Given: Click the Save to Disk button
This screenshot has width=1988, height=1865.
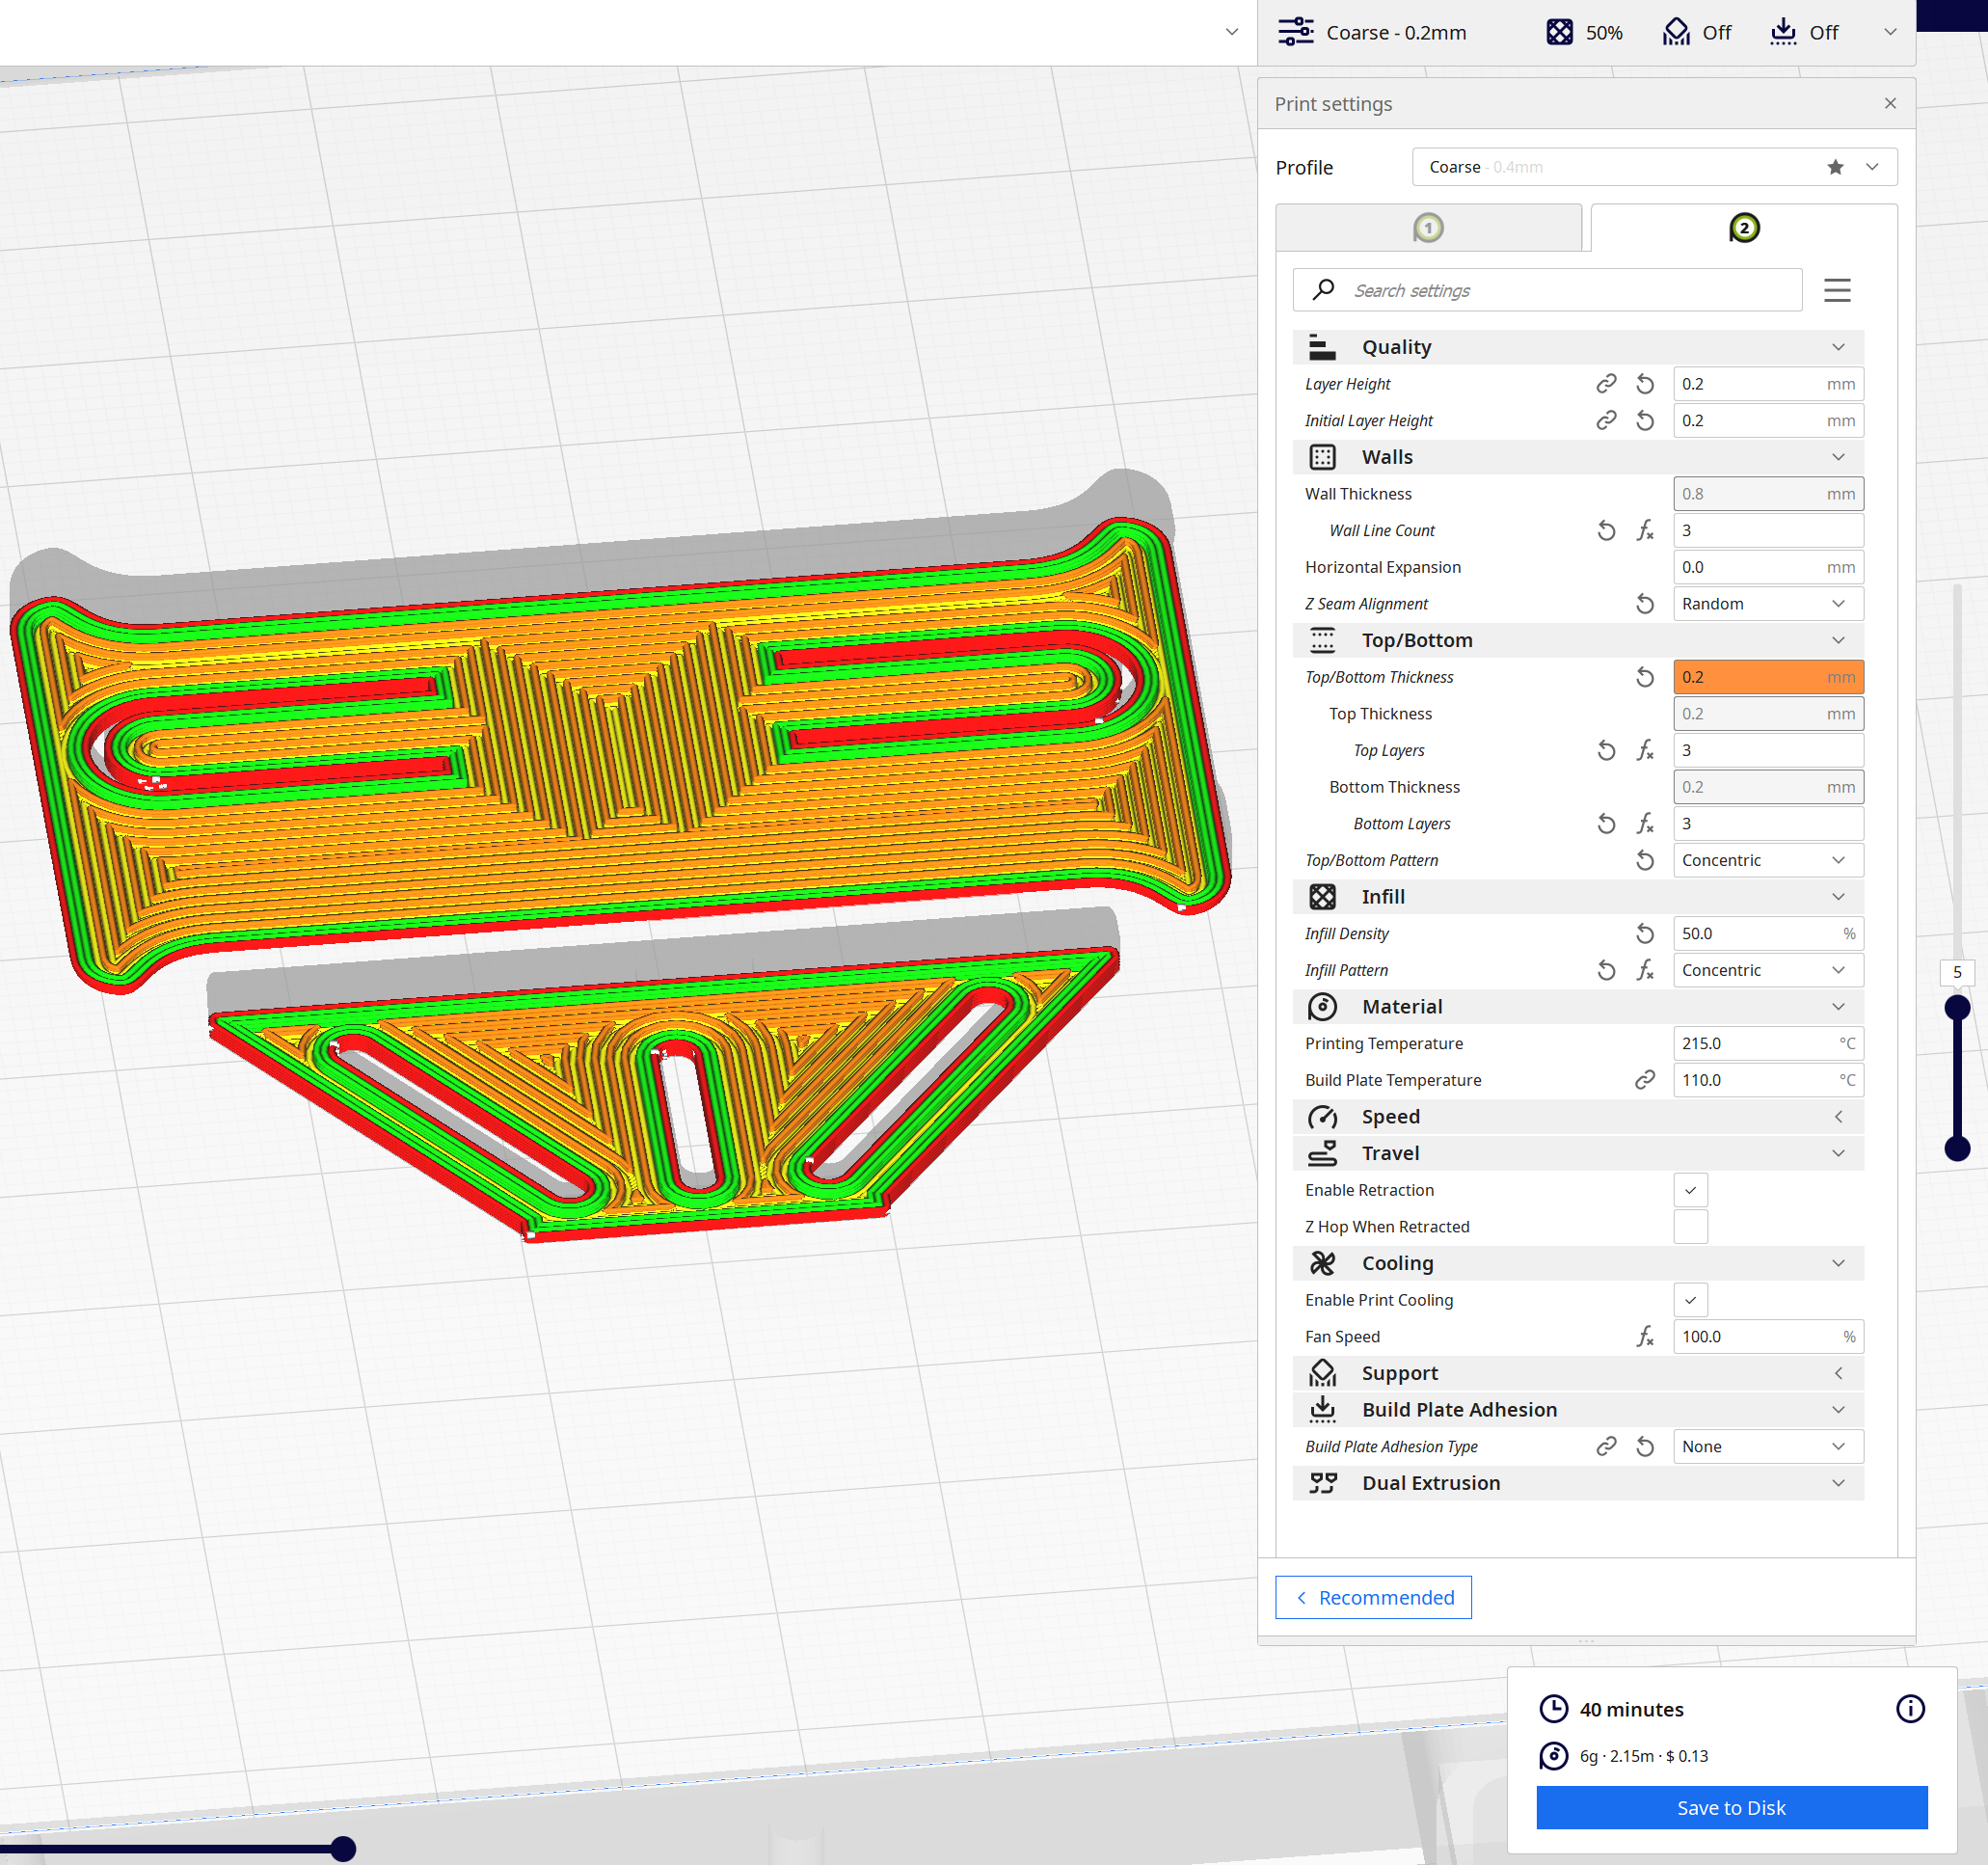Looking at the screenshot, I should (x=1730, y=1807).
